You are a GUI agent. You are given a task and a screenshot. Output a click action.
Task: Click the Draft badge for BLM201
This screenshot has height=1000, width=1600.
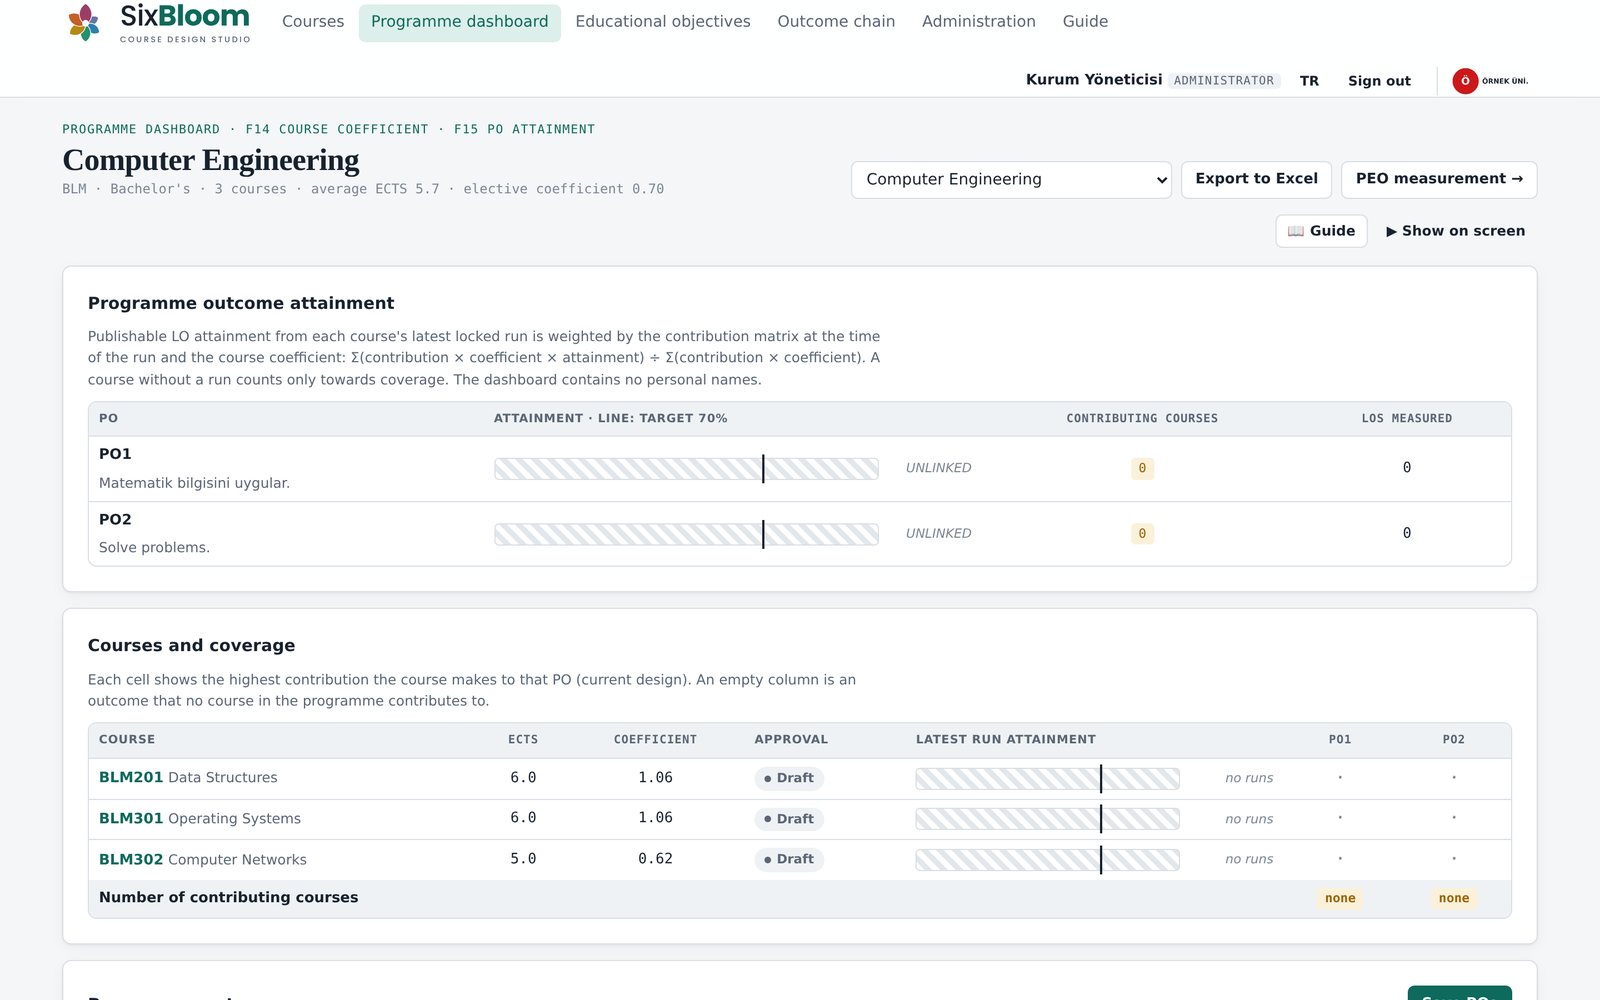point(789,778)
